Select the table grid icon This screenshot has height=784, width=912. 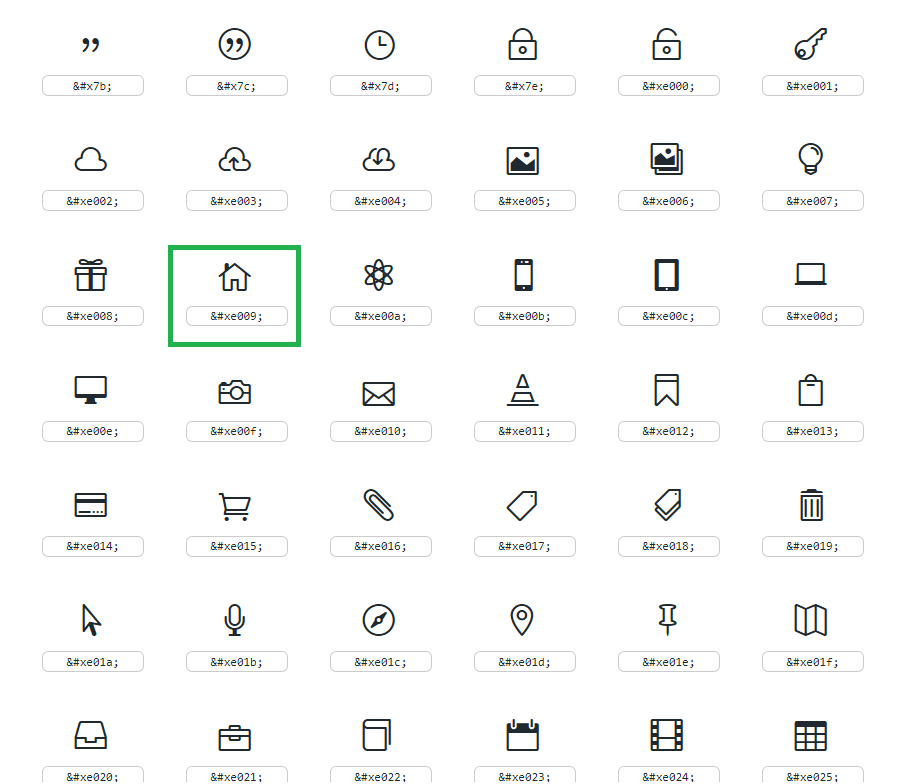tap(811, 736)
